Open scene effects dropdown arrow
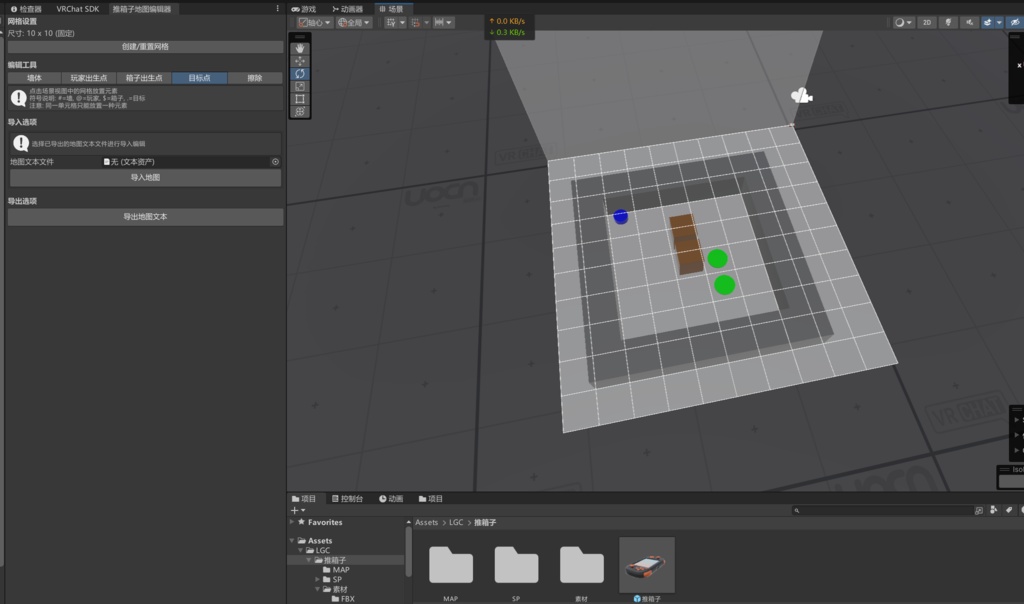 click(x=999, y=22)
